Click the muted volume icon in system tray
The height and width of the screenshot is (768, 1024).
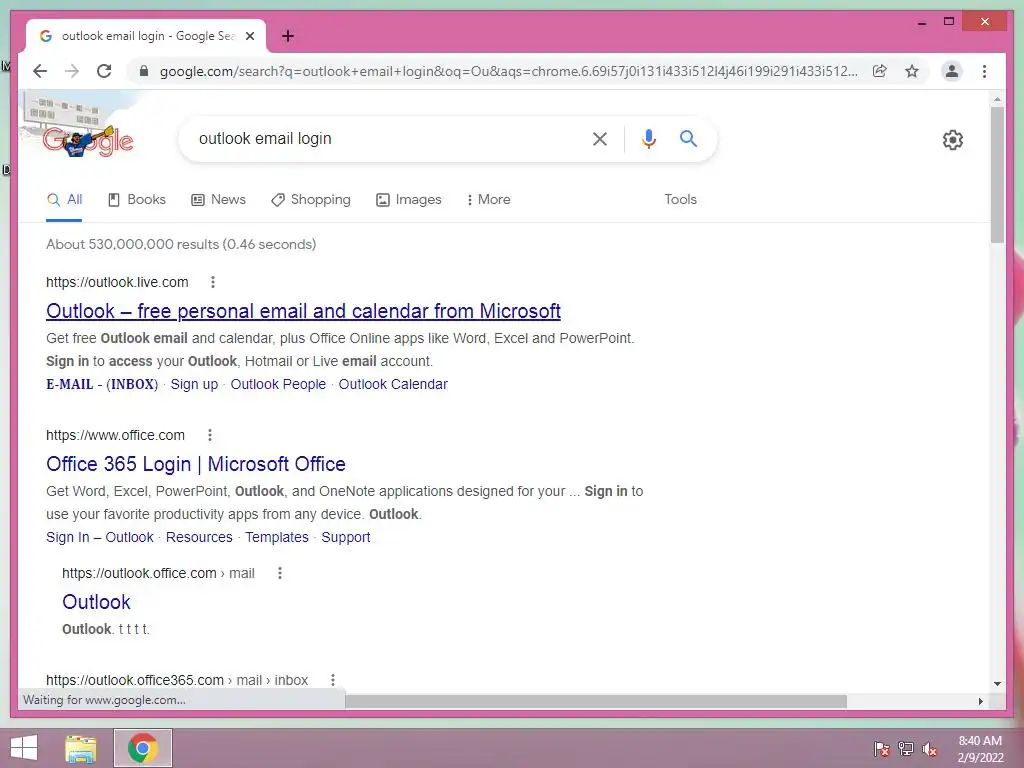929,748
